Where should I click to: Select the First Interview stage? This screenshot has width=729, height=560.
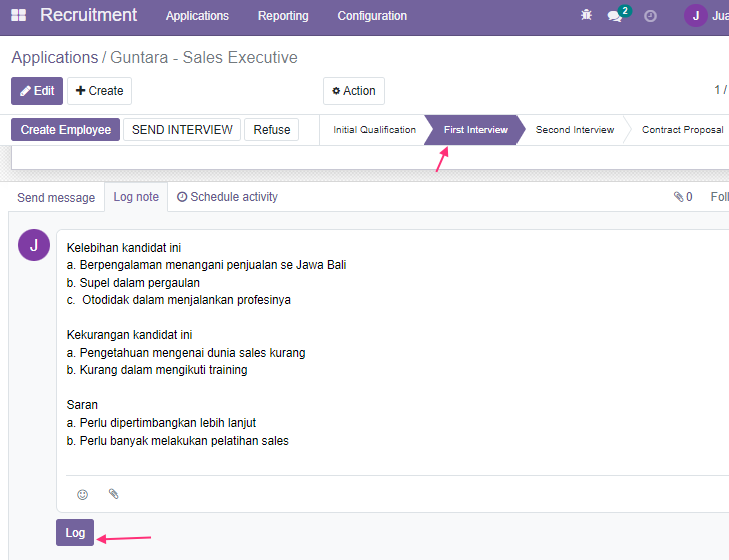[475, 130]
